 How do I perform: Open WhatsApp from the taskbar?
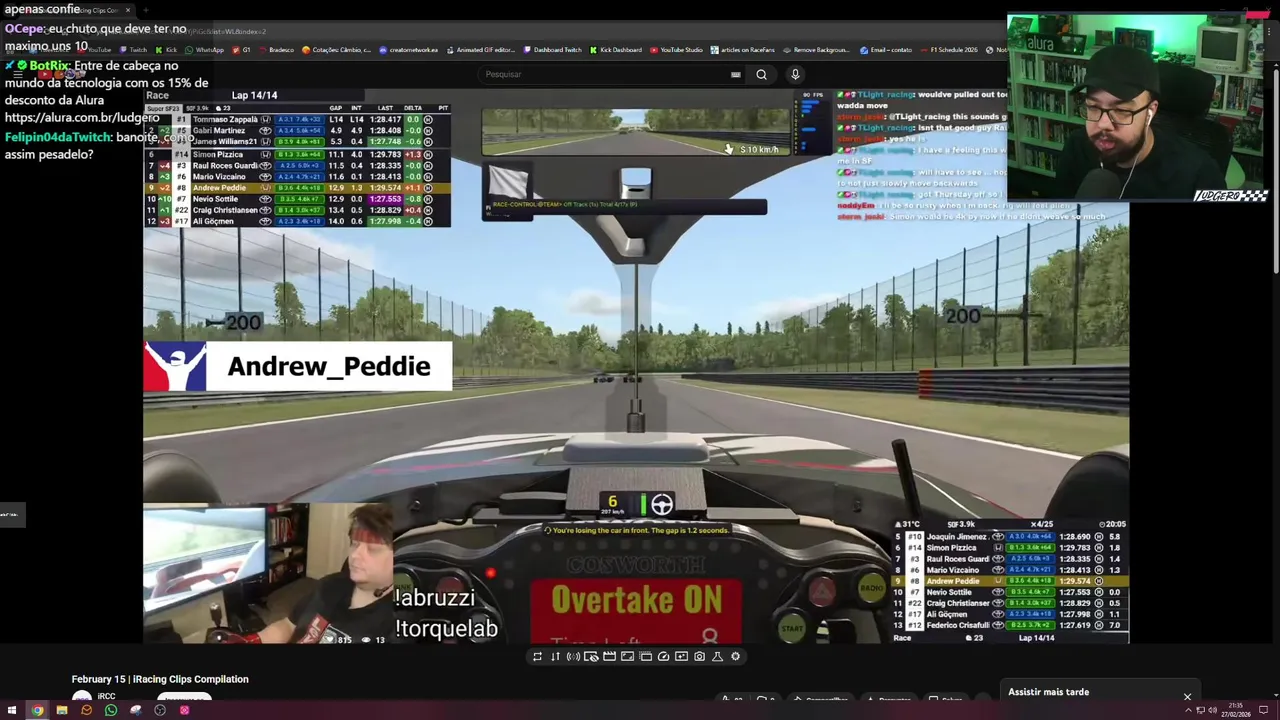point(110,710)
